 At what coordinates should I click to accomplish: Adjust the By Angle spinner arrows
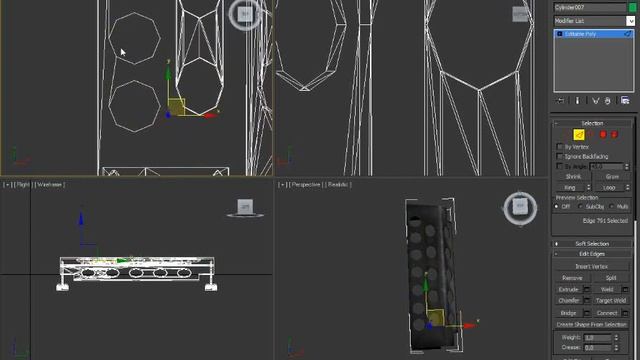coord(627,167)
